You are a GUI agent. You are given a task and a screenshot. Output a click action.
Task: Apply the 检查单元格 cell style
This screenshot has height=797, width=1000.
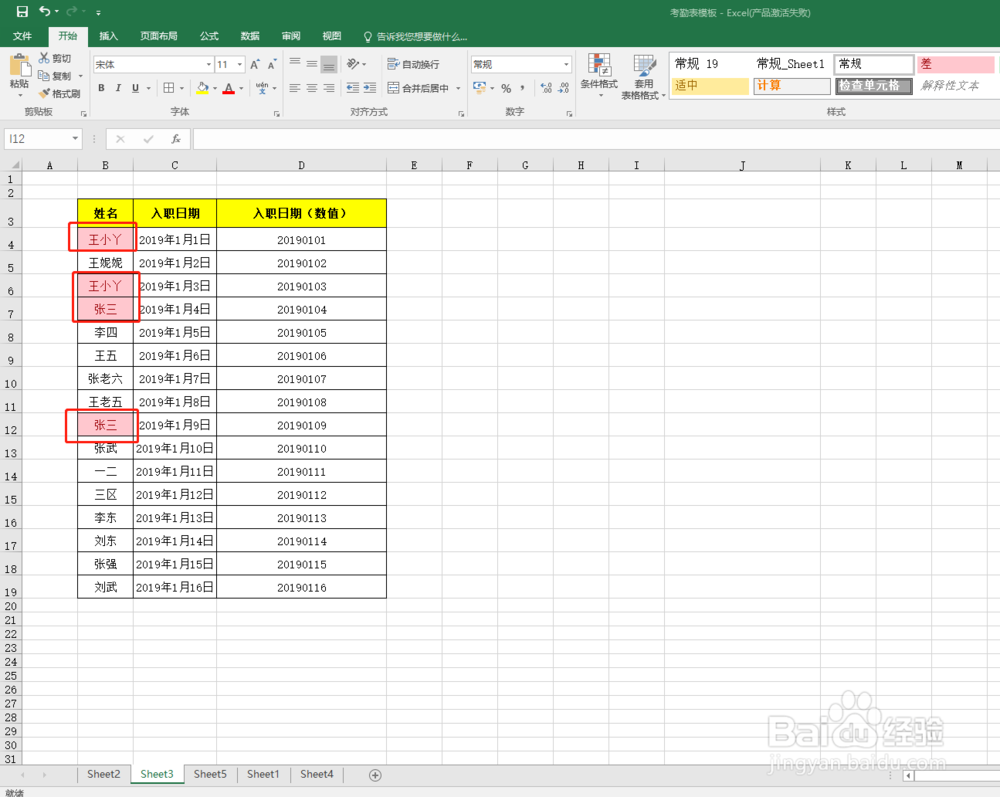click(874, 85)
